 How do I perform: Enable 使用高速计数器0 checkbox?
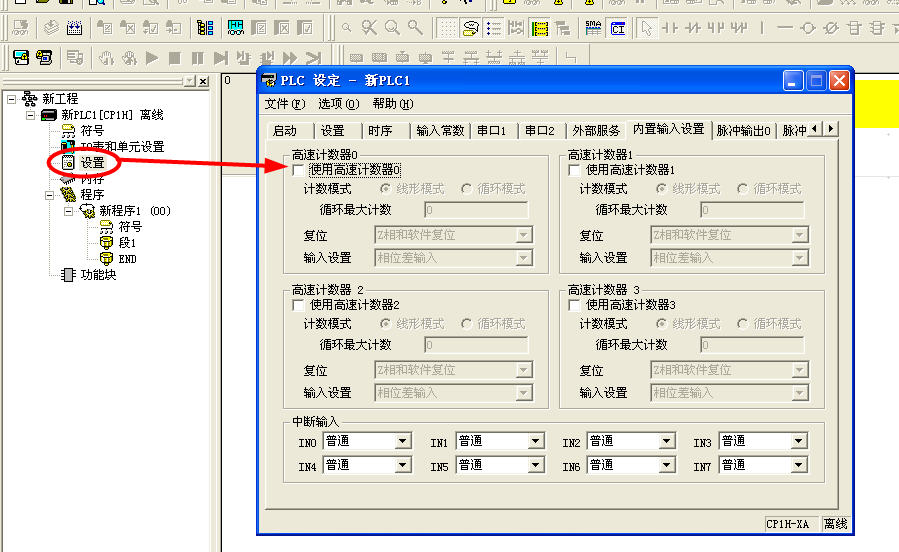298,171
